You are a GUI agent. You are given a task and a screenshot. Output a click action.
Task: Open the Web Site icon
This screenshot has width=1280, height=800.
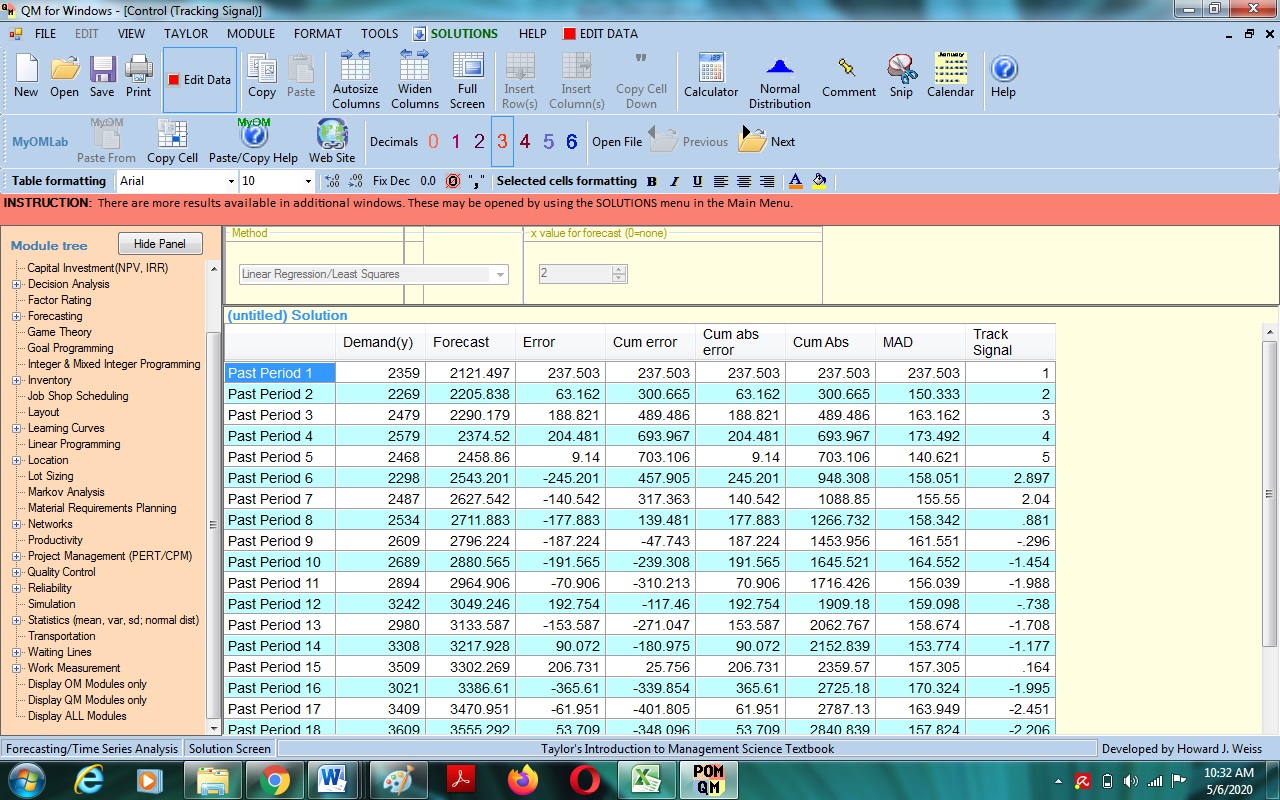(x=332, y=142)
